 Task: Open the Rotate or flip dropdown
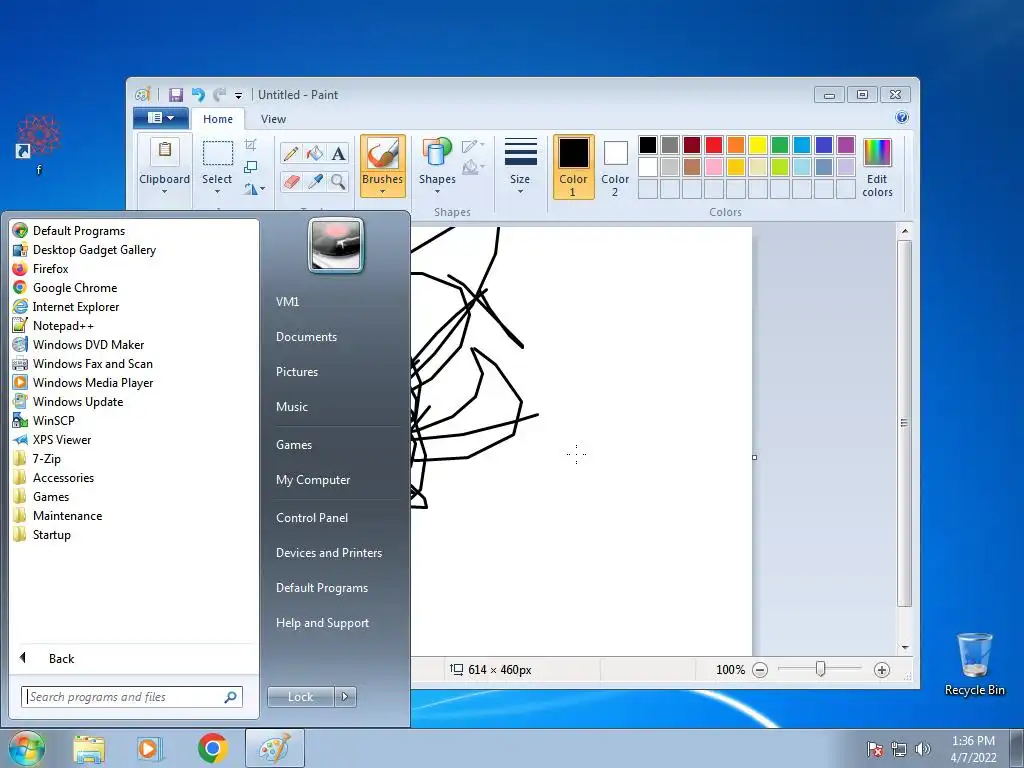(x=254, y=189)
